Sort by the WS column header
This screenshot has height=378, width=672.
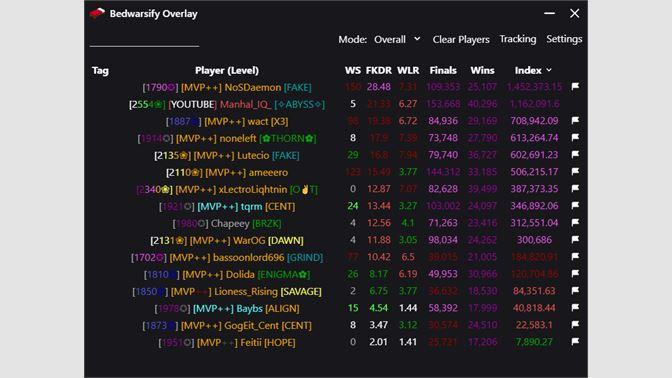coord(353,70)
